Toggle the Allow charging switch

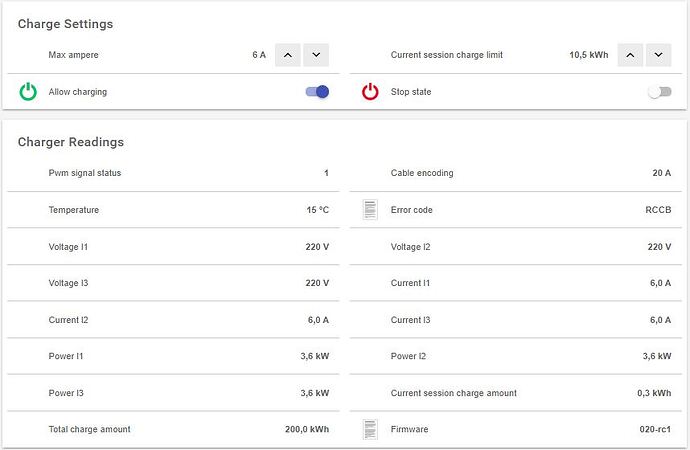pos(317,91)
